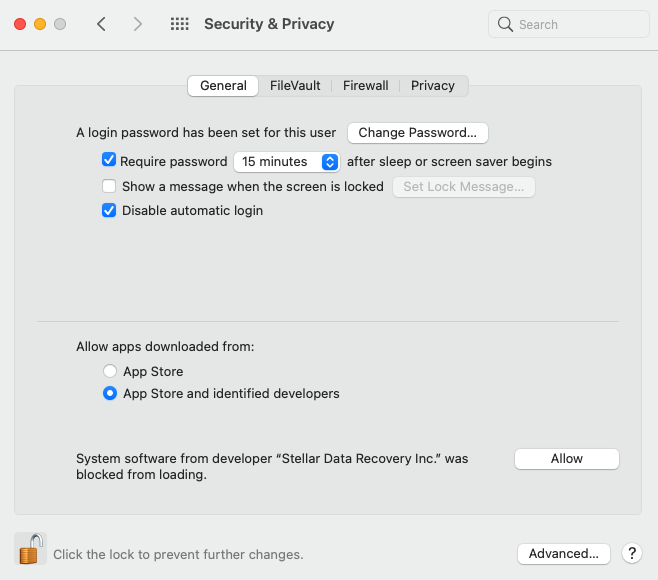Click the lock icon to prevent changes
The height and width of the screenshot is (580, 658).
(x=31, y=549)
